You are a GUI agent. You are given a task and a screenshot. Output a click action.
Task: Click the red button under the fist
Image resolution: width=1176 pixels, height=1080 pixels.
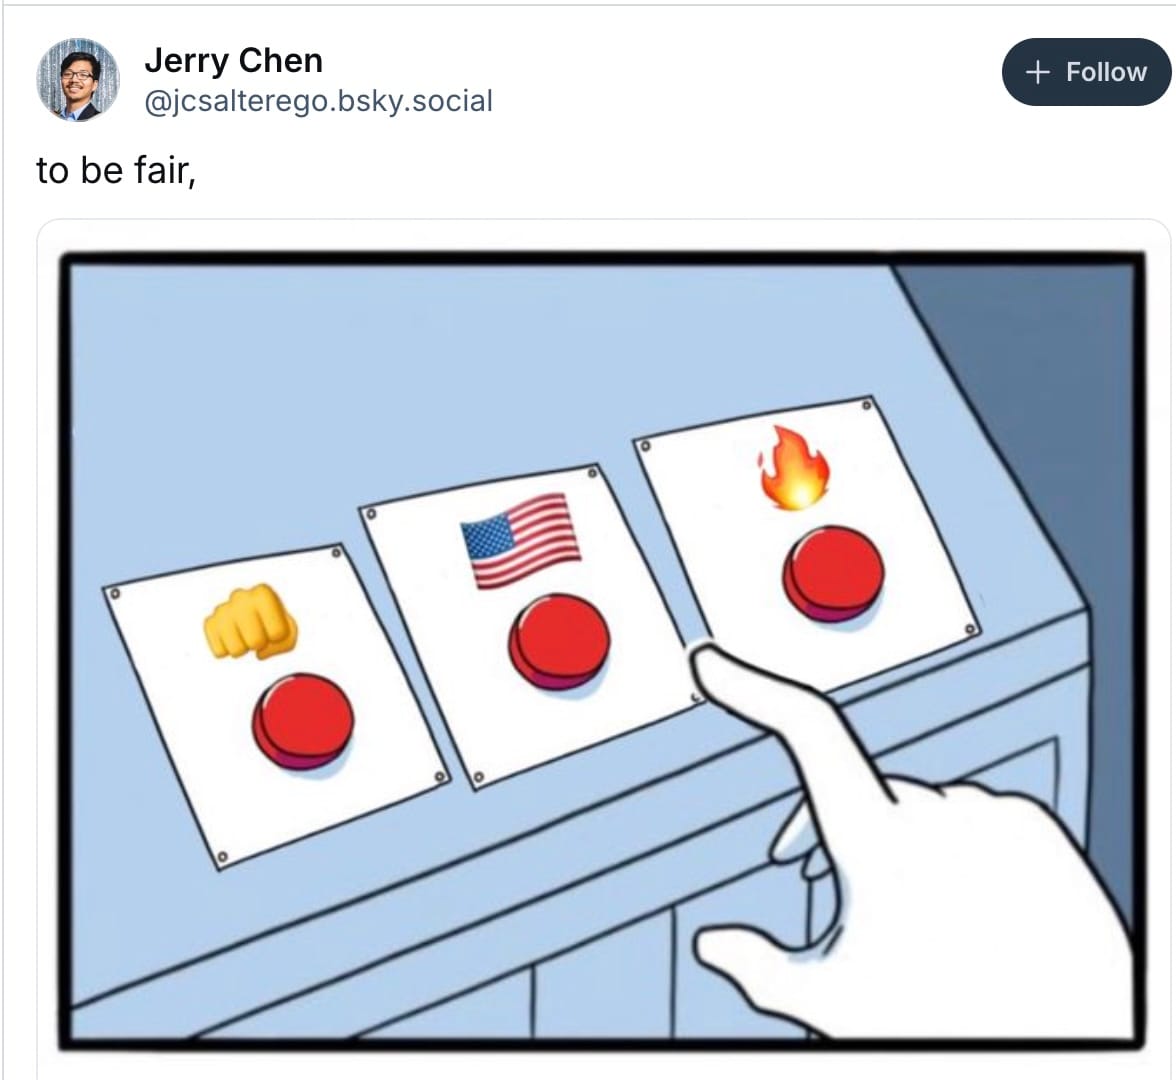click(x=302, y=721)
